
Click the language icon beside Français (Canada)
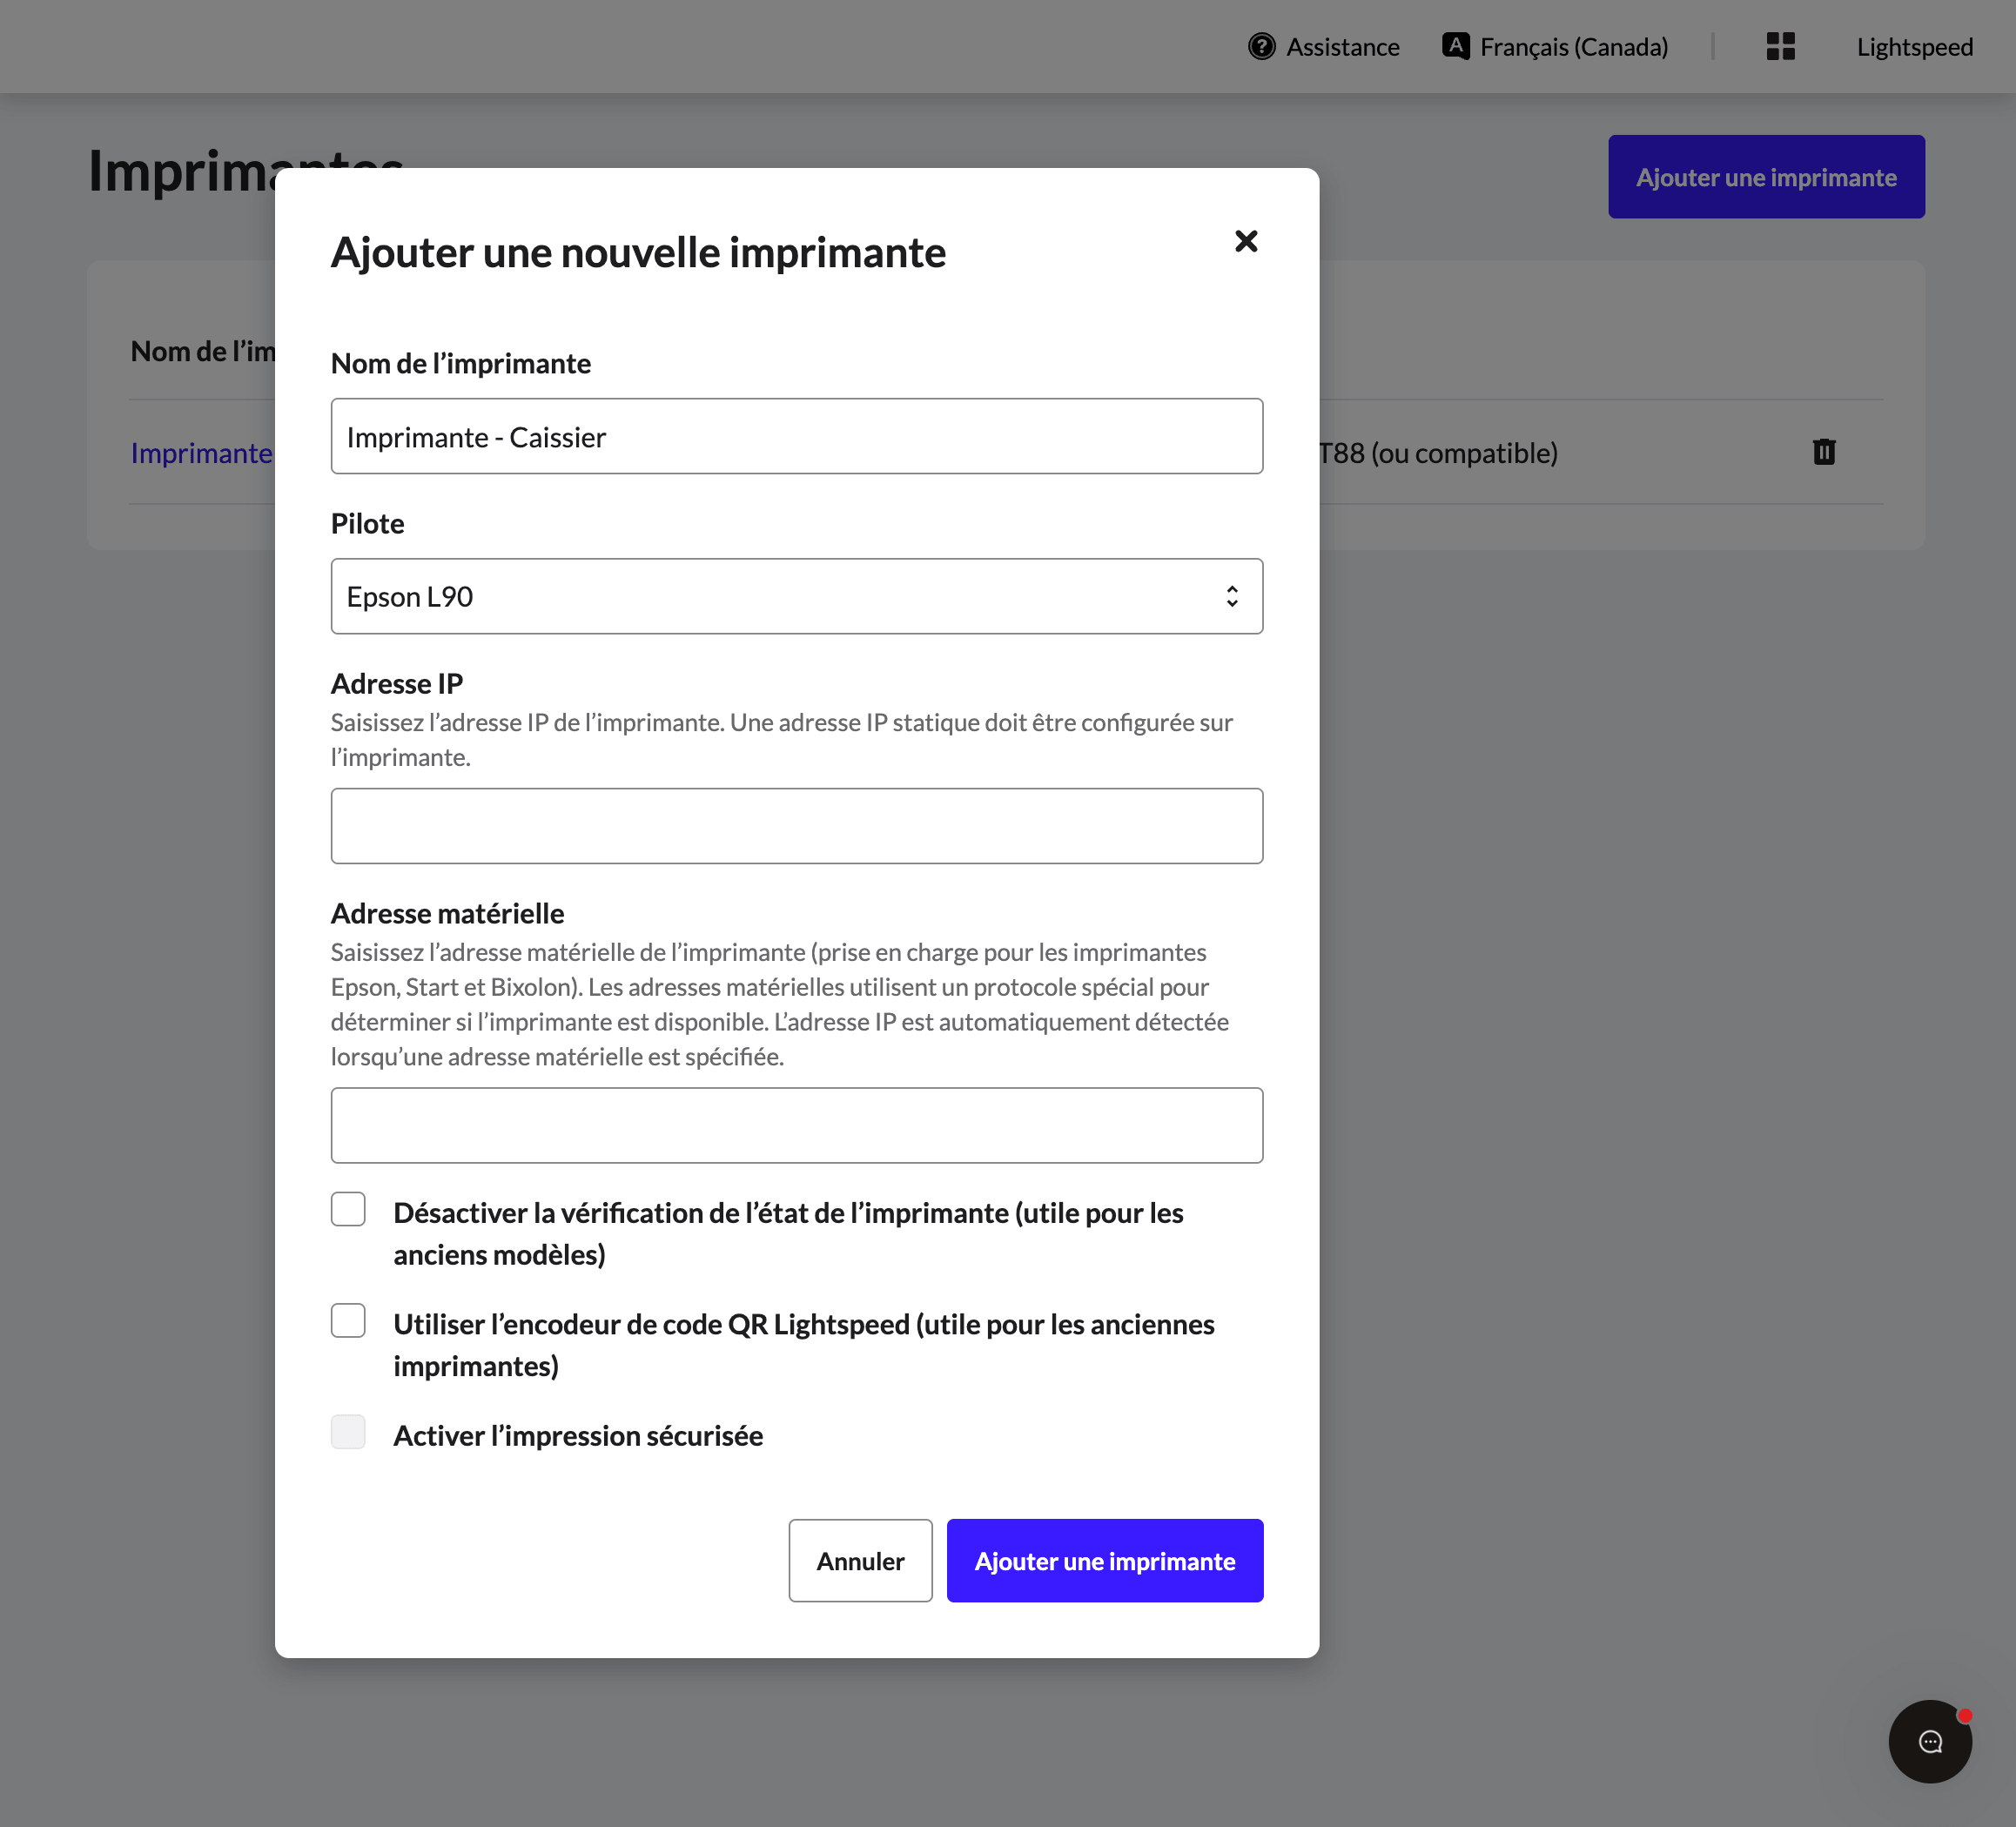(x=1456, y=46)
